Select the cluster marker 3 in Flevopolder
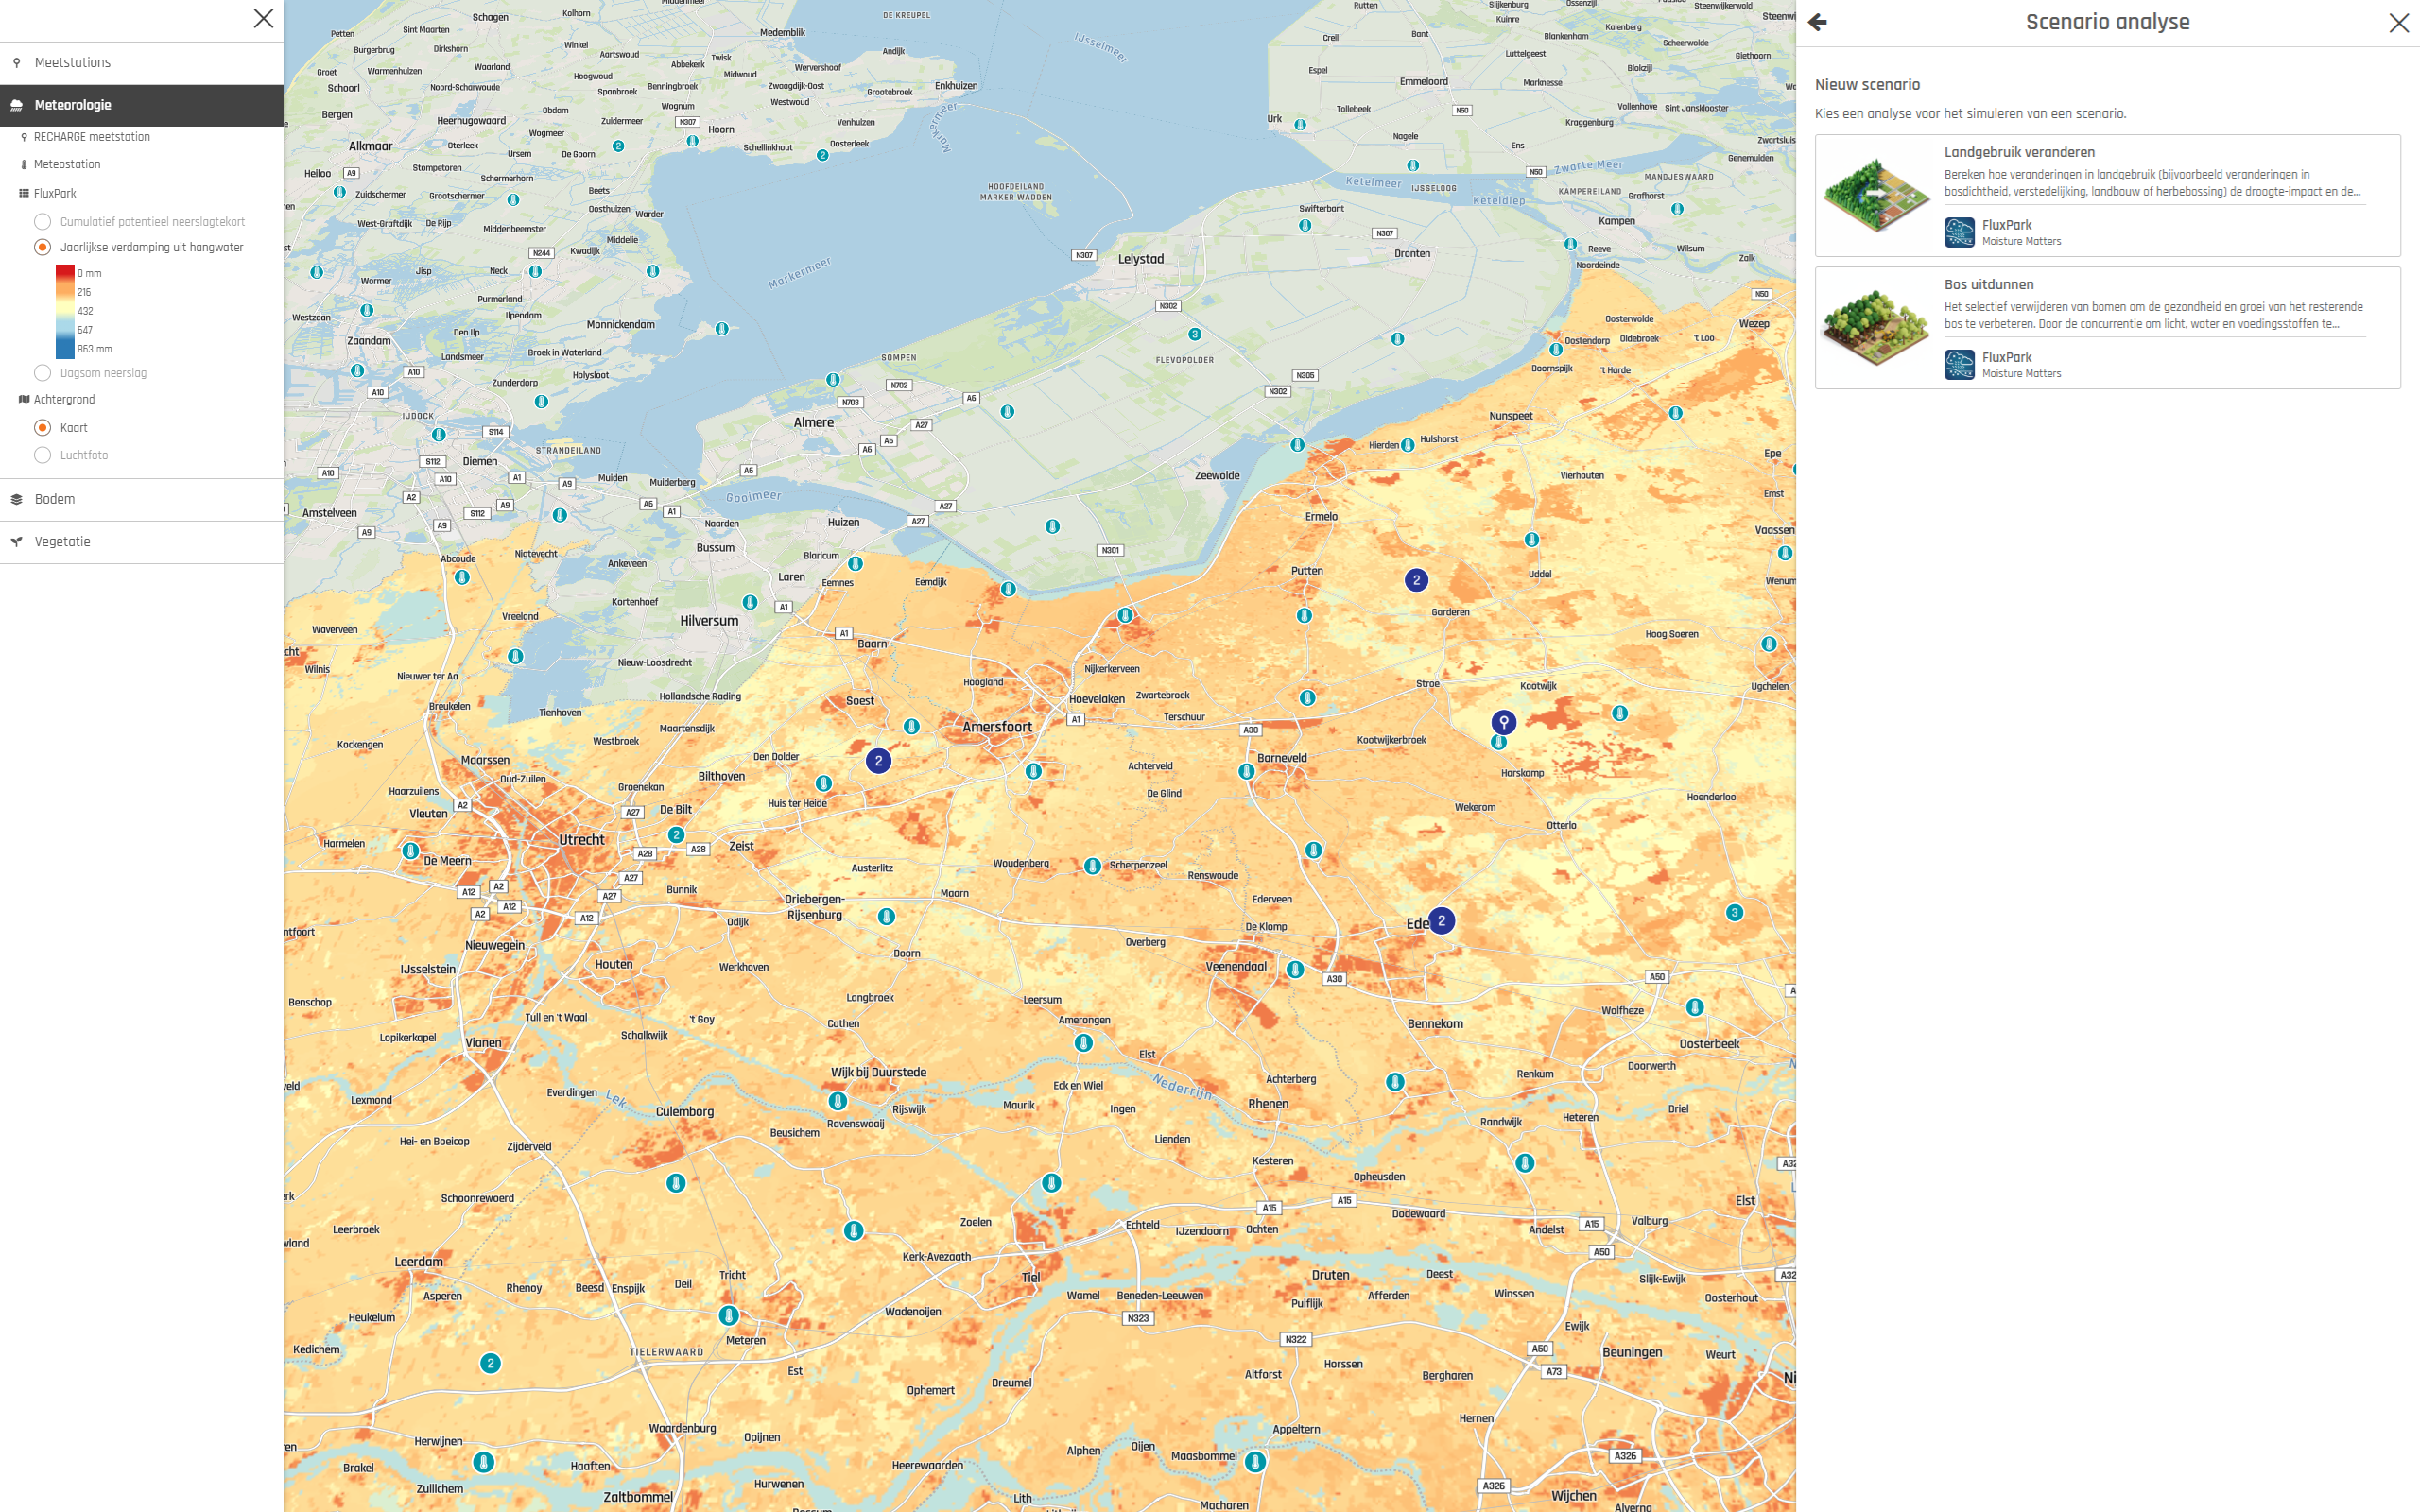The image size is (2420, 1512). coord(1194,334)
